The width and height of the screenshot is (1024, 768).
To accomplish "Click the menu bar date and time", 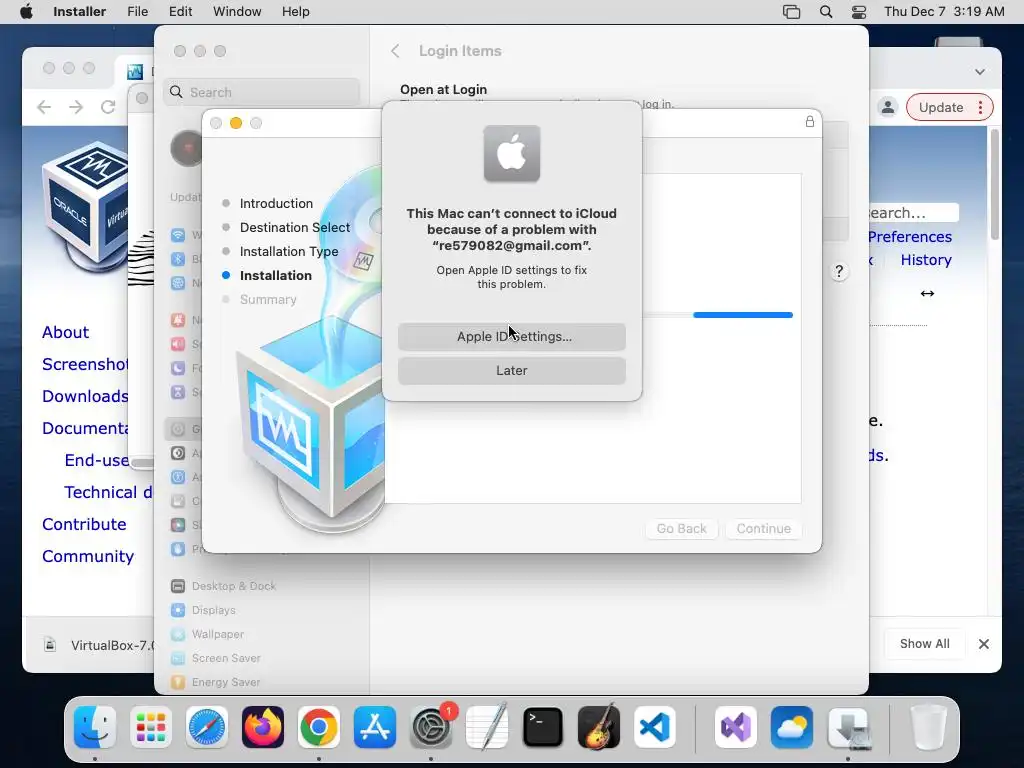I will click(944, 12).
